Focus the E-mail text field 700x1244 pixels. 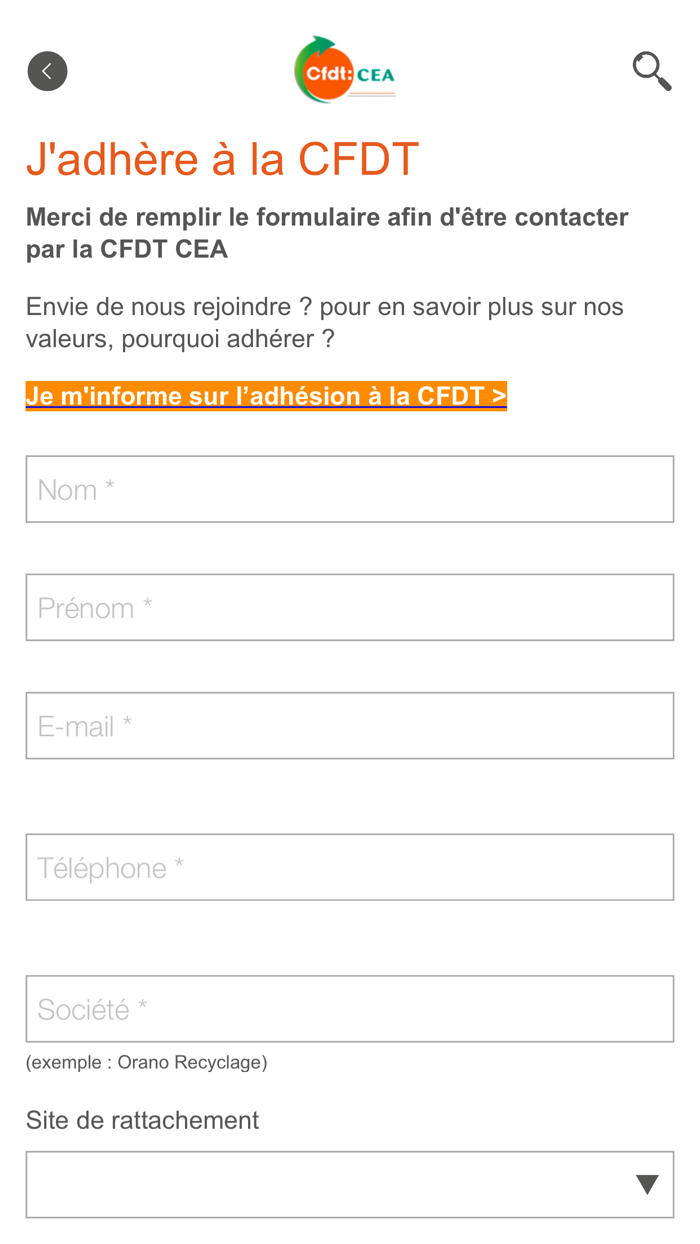coord(349,726)
